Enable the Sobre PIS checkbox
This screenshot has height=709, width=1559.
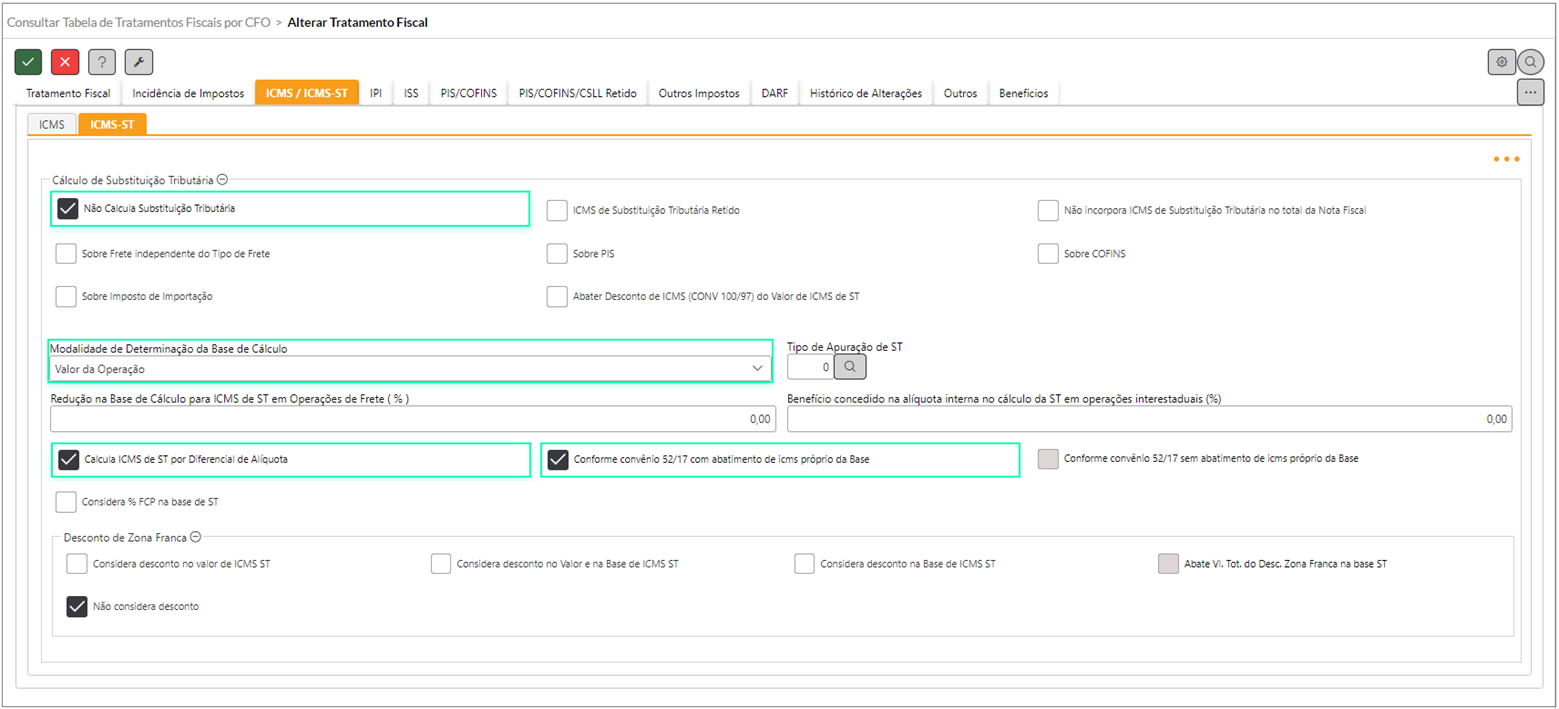(557, 254)
